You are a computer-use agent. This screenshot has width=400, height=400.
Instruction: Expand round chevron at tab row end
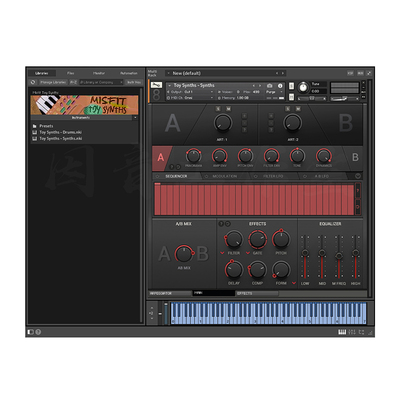[358, 176]
